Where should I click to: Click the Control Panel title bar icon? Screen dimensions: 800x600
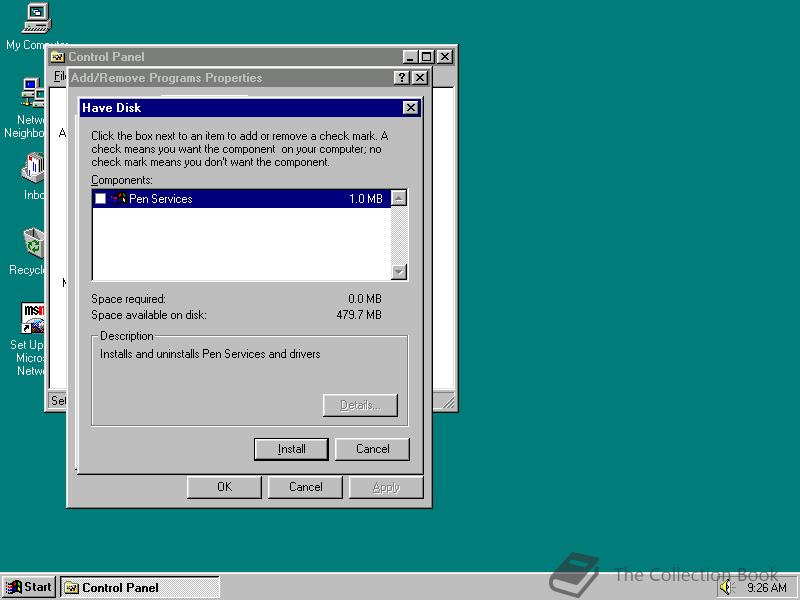tap(58, 57)
